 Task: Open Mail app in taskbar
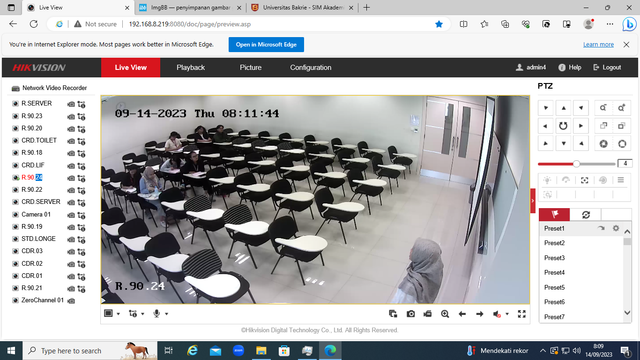(216, 351)
